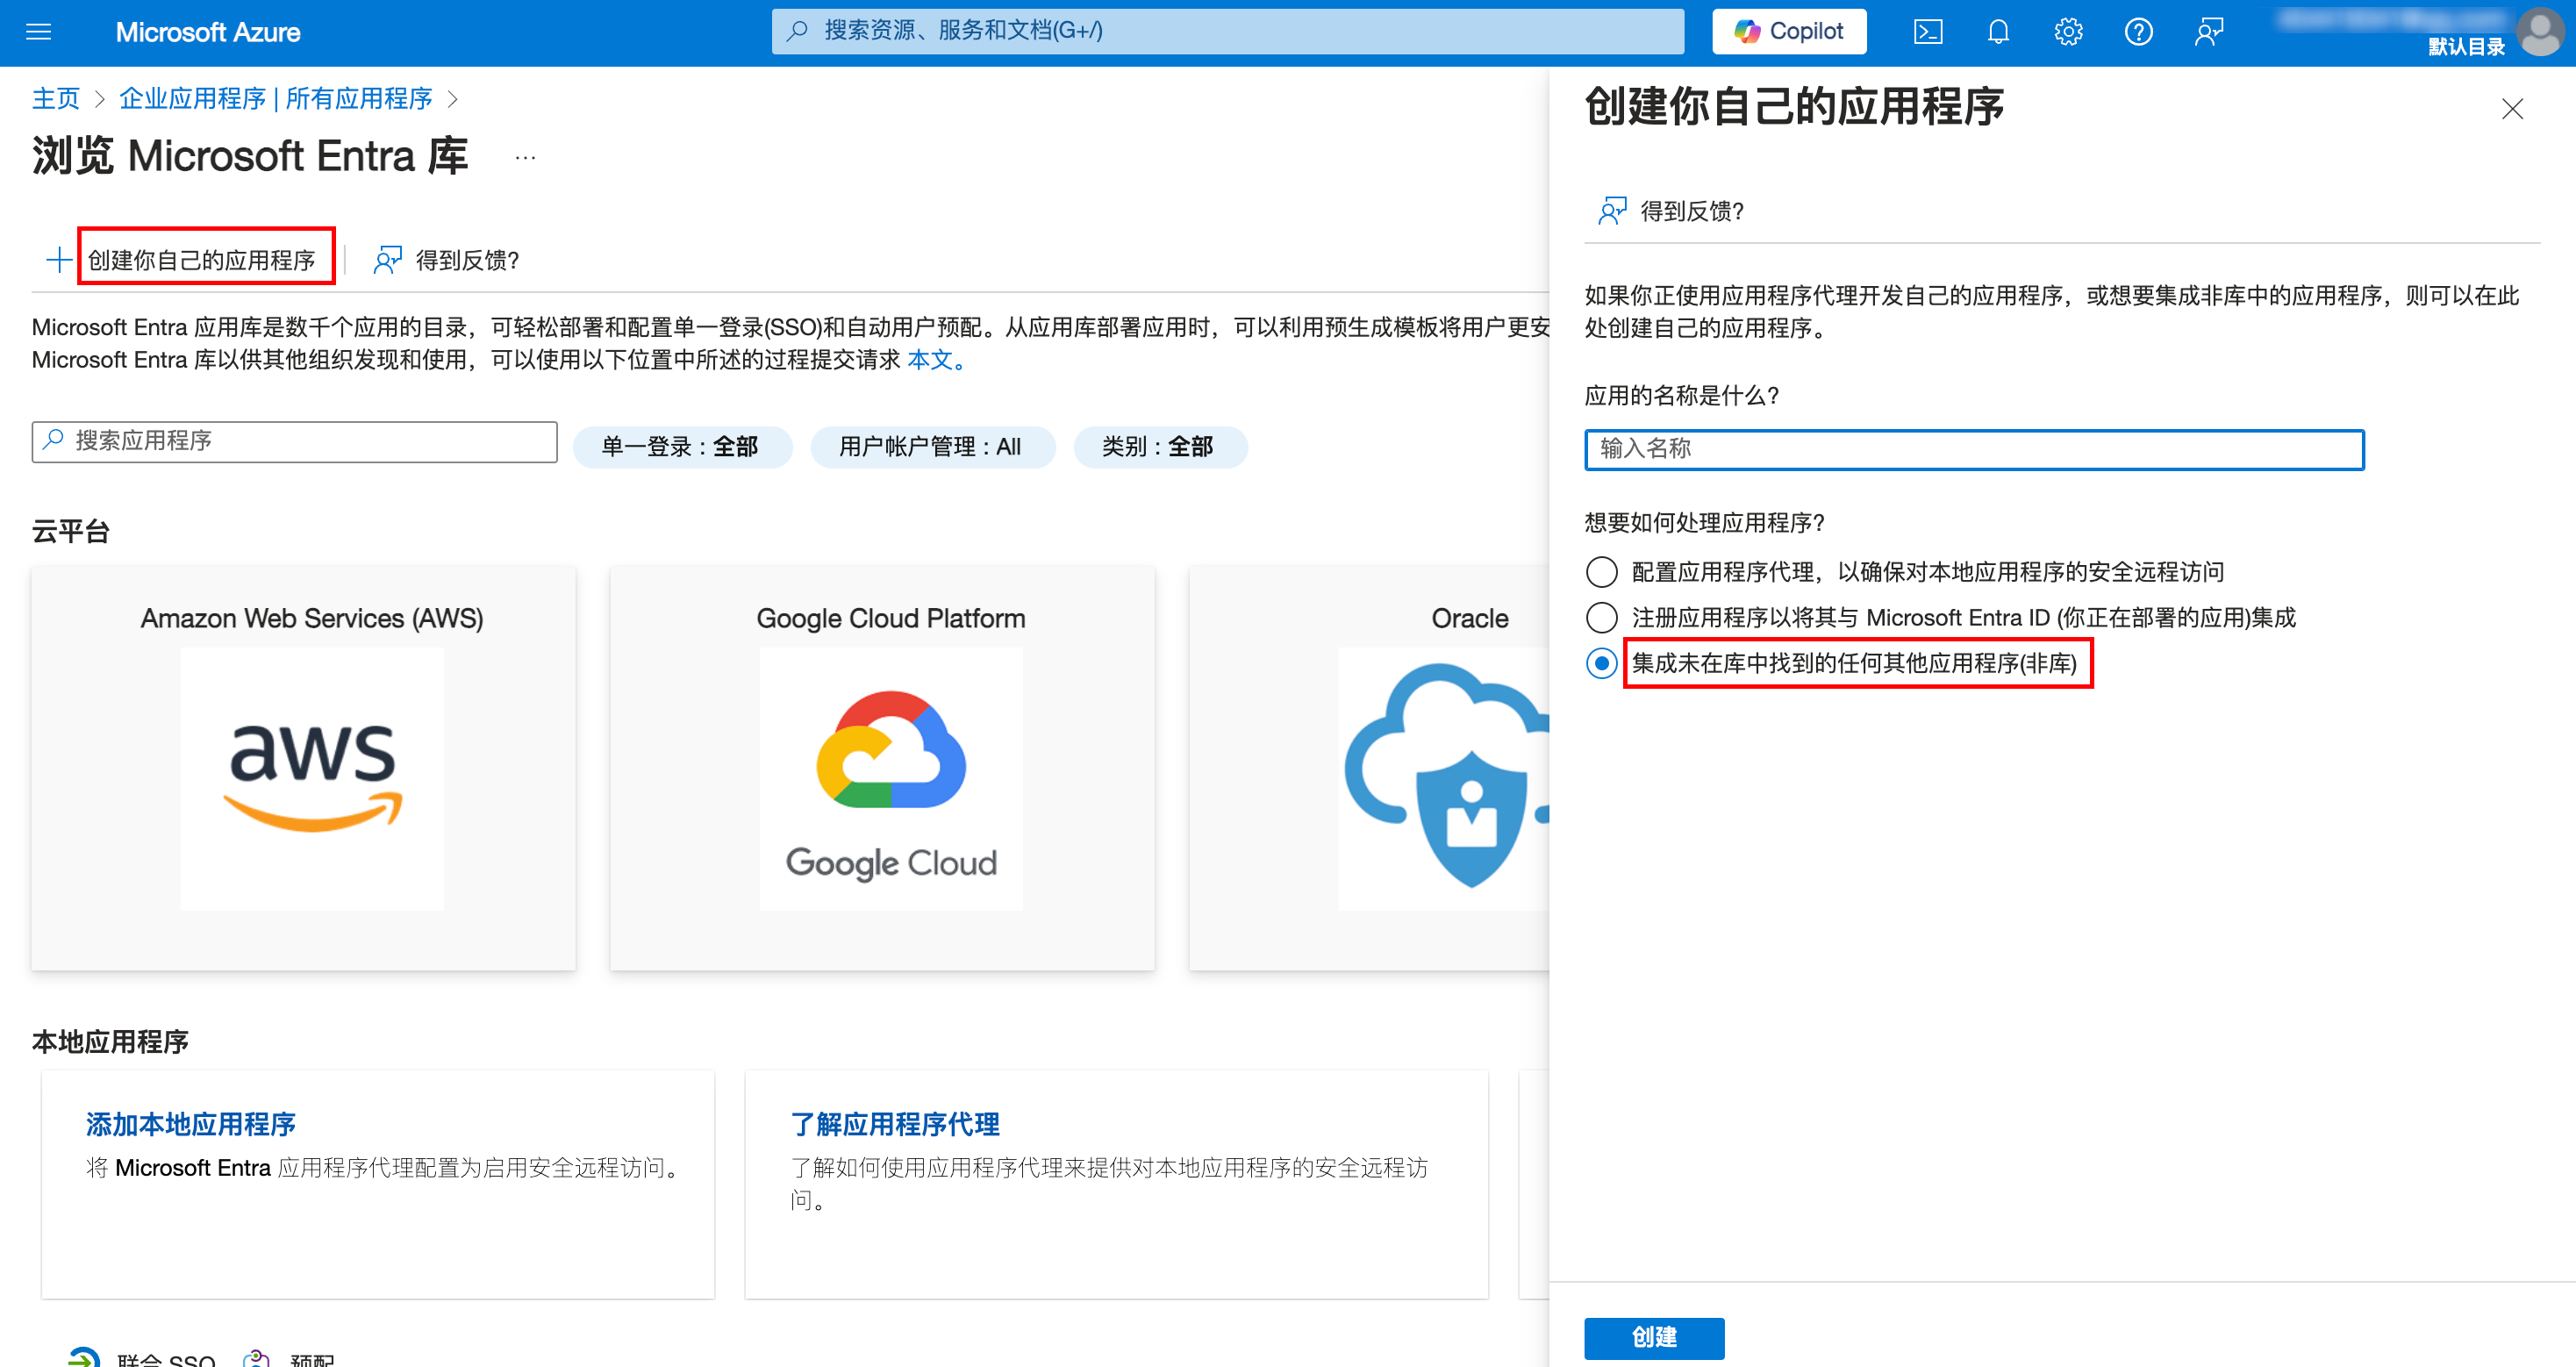Go to 主页 breadcrumb
Image resolution: width=2576 pixels, height=1367 pixels.
pyautogui.click(x=55, y=99)
